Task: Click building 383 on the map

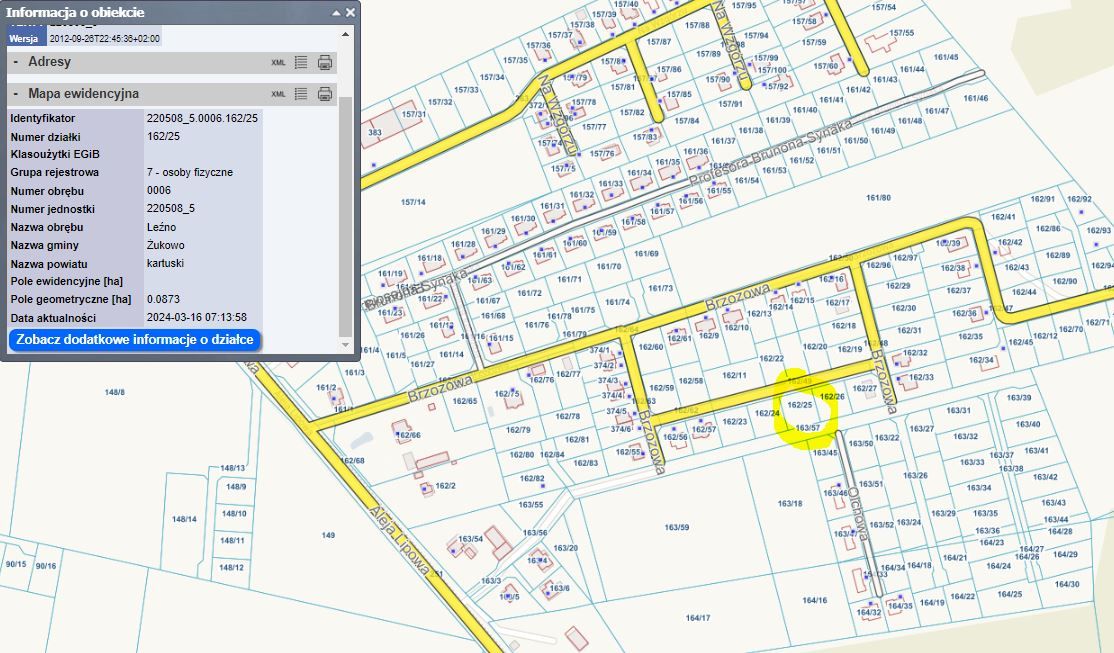Action: pyautogui.click(x=375, y=132)
